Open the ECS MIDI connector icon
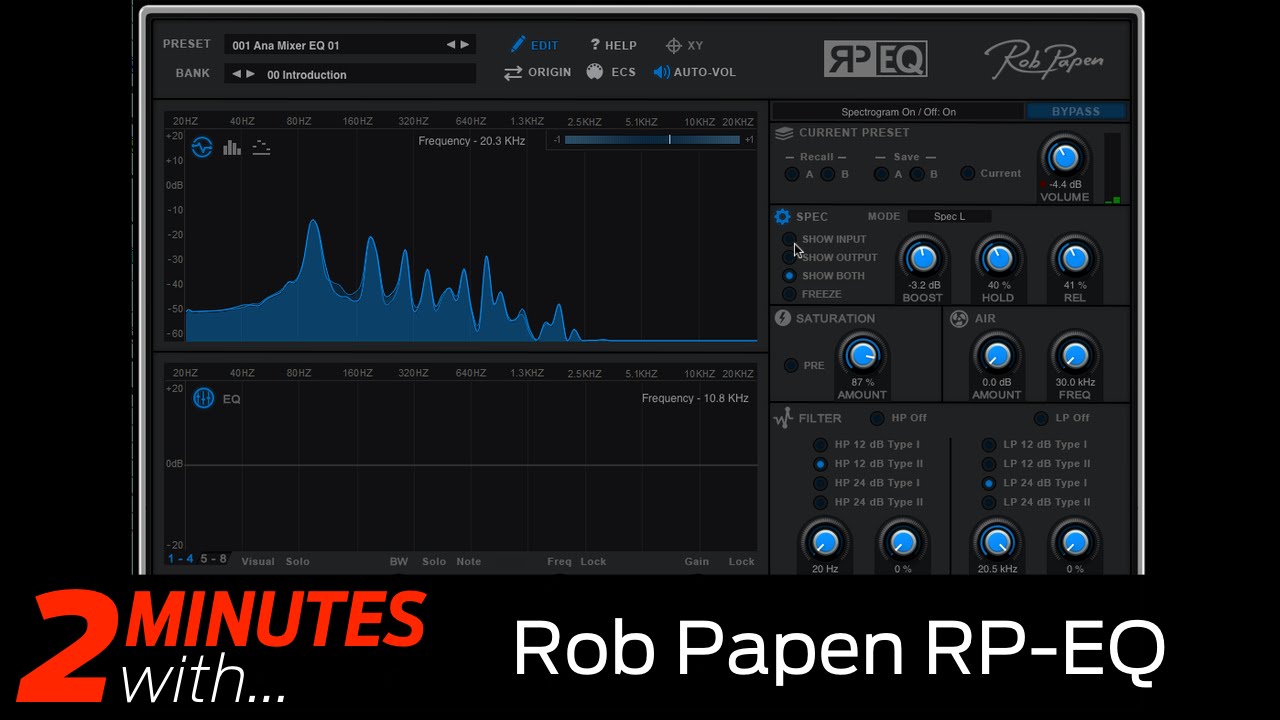The width and height of the screenshot is (1280, 720). 595,72
